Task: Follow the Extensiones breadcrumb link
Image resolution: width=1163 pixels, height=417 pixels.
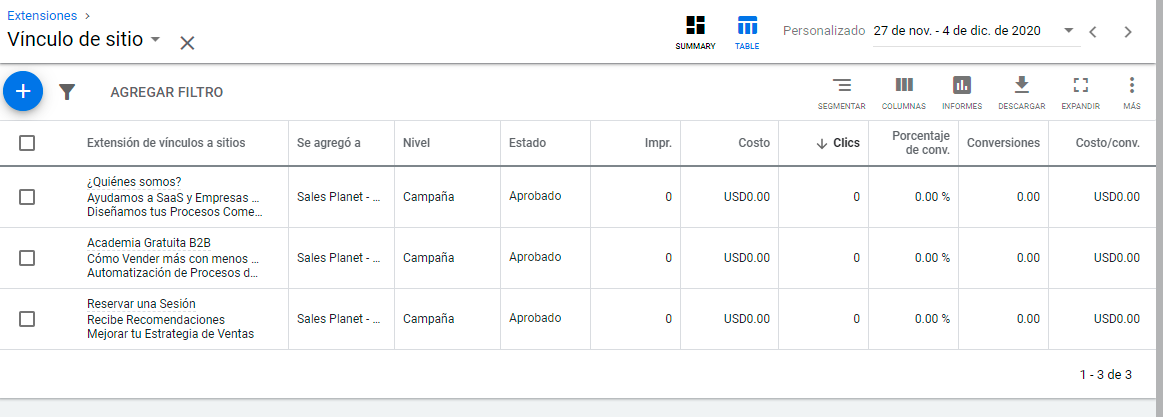Action: click(42, 15)
